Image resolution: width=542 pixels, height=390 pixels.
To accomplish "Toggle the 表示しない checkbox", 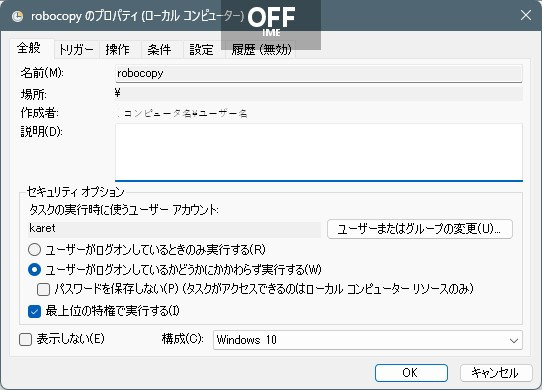I will 26,340.
